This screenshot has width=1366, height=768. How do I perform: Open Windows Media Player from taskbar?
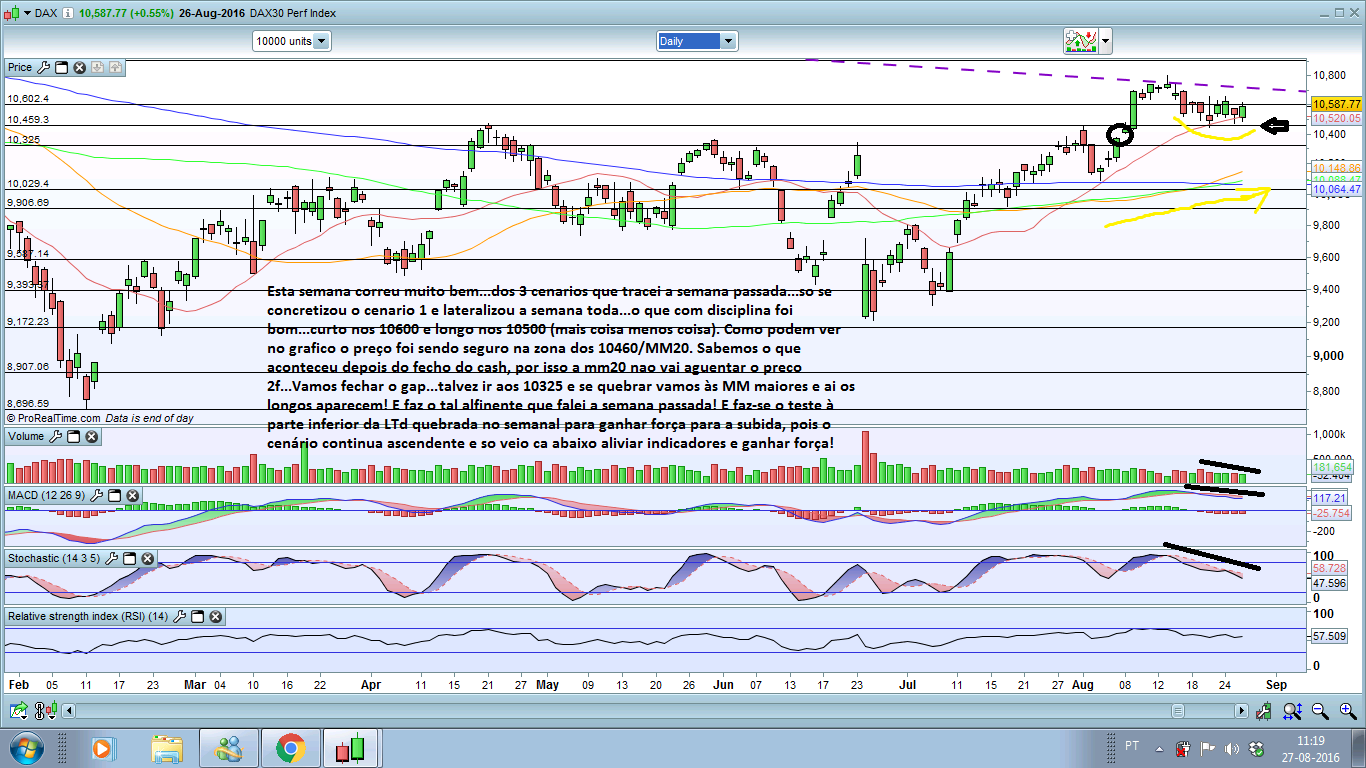click(x=102, y=747)
